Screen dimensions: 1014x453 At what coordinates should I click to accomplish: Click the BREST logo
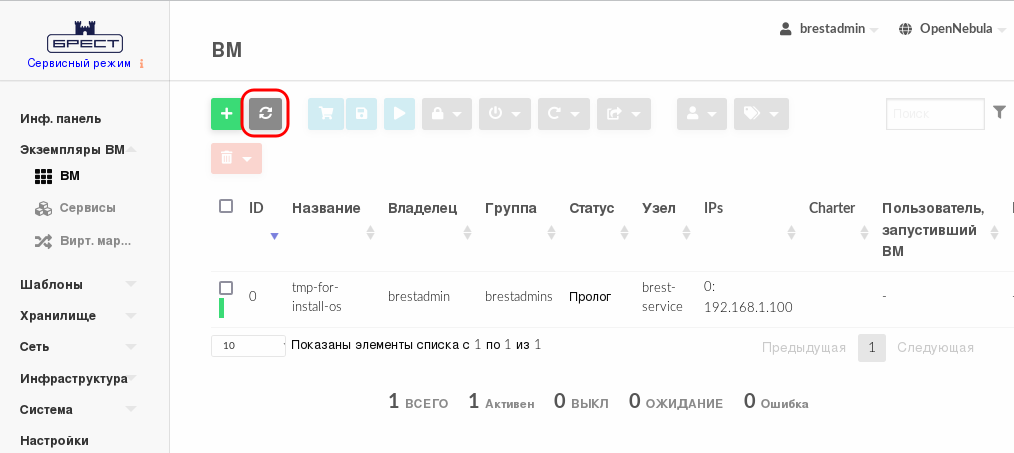85,41
